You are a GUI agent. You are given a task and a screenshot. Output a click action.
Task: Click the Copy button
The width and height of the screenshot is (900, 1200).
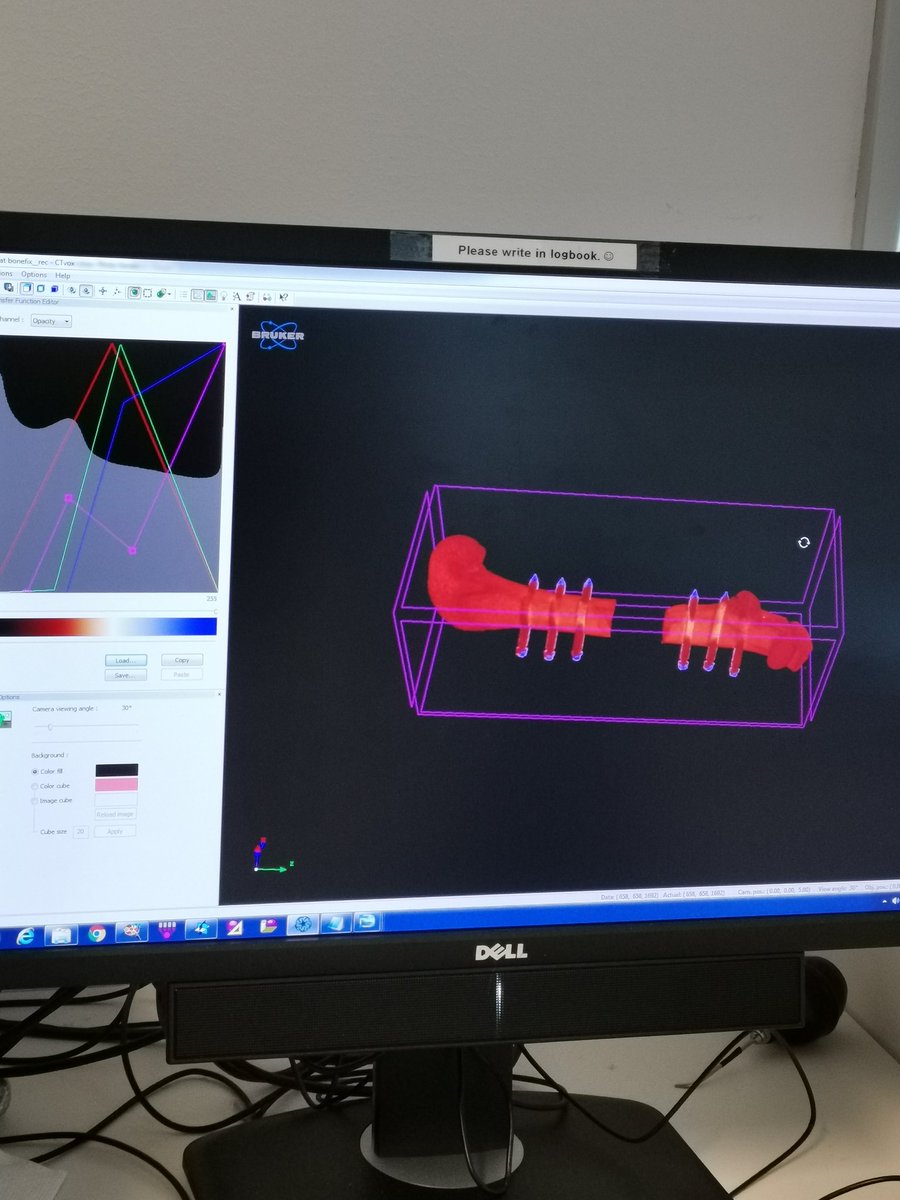pos(182,660)
